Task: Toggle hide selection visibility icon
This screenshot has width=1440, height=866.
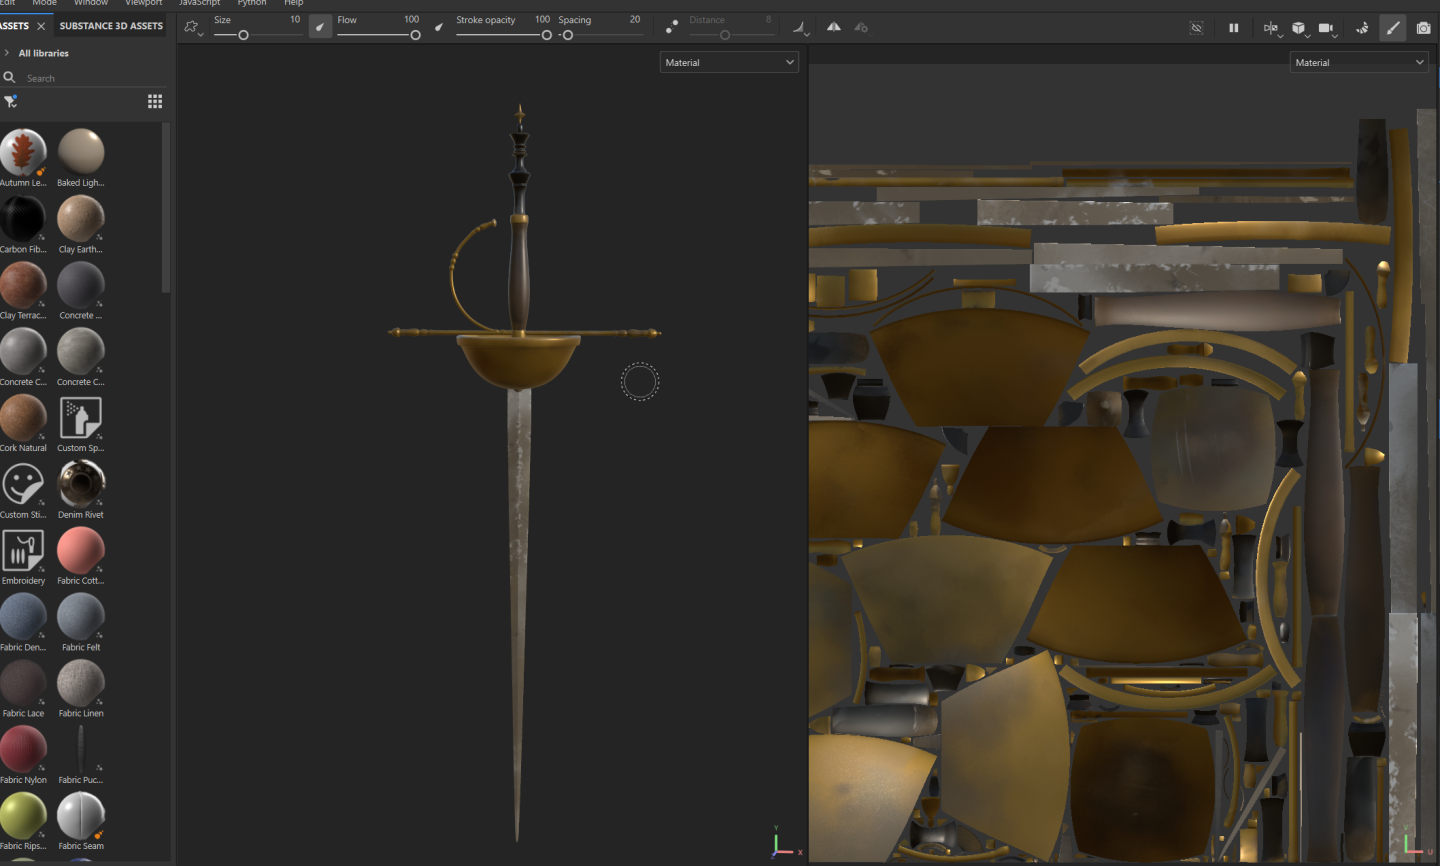Action: pos(1196,28)
